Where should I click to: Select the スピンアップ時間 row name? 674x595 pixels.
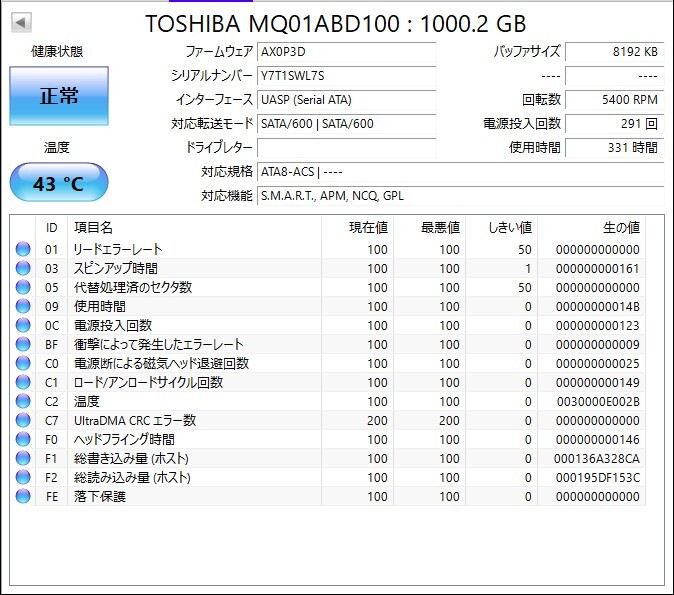(x=116, y=268)
